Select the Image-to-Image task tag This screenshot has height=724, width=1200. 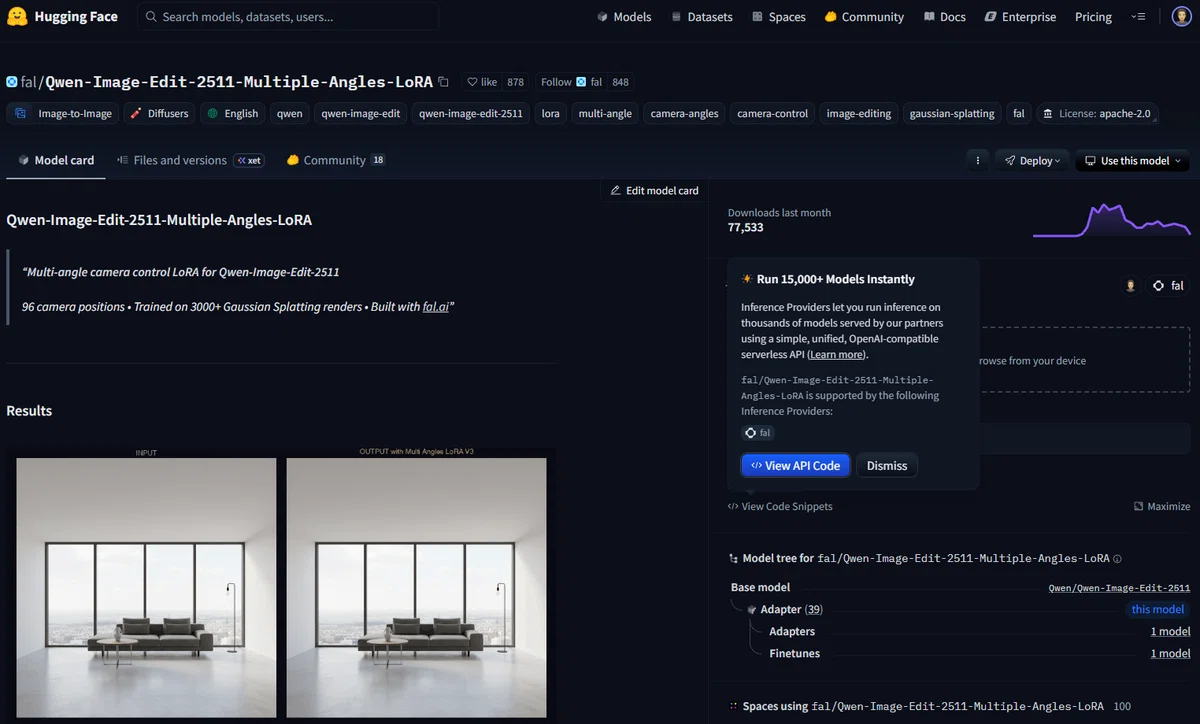[63, 113]
